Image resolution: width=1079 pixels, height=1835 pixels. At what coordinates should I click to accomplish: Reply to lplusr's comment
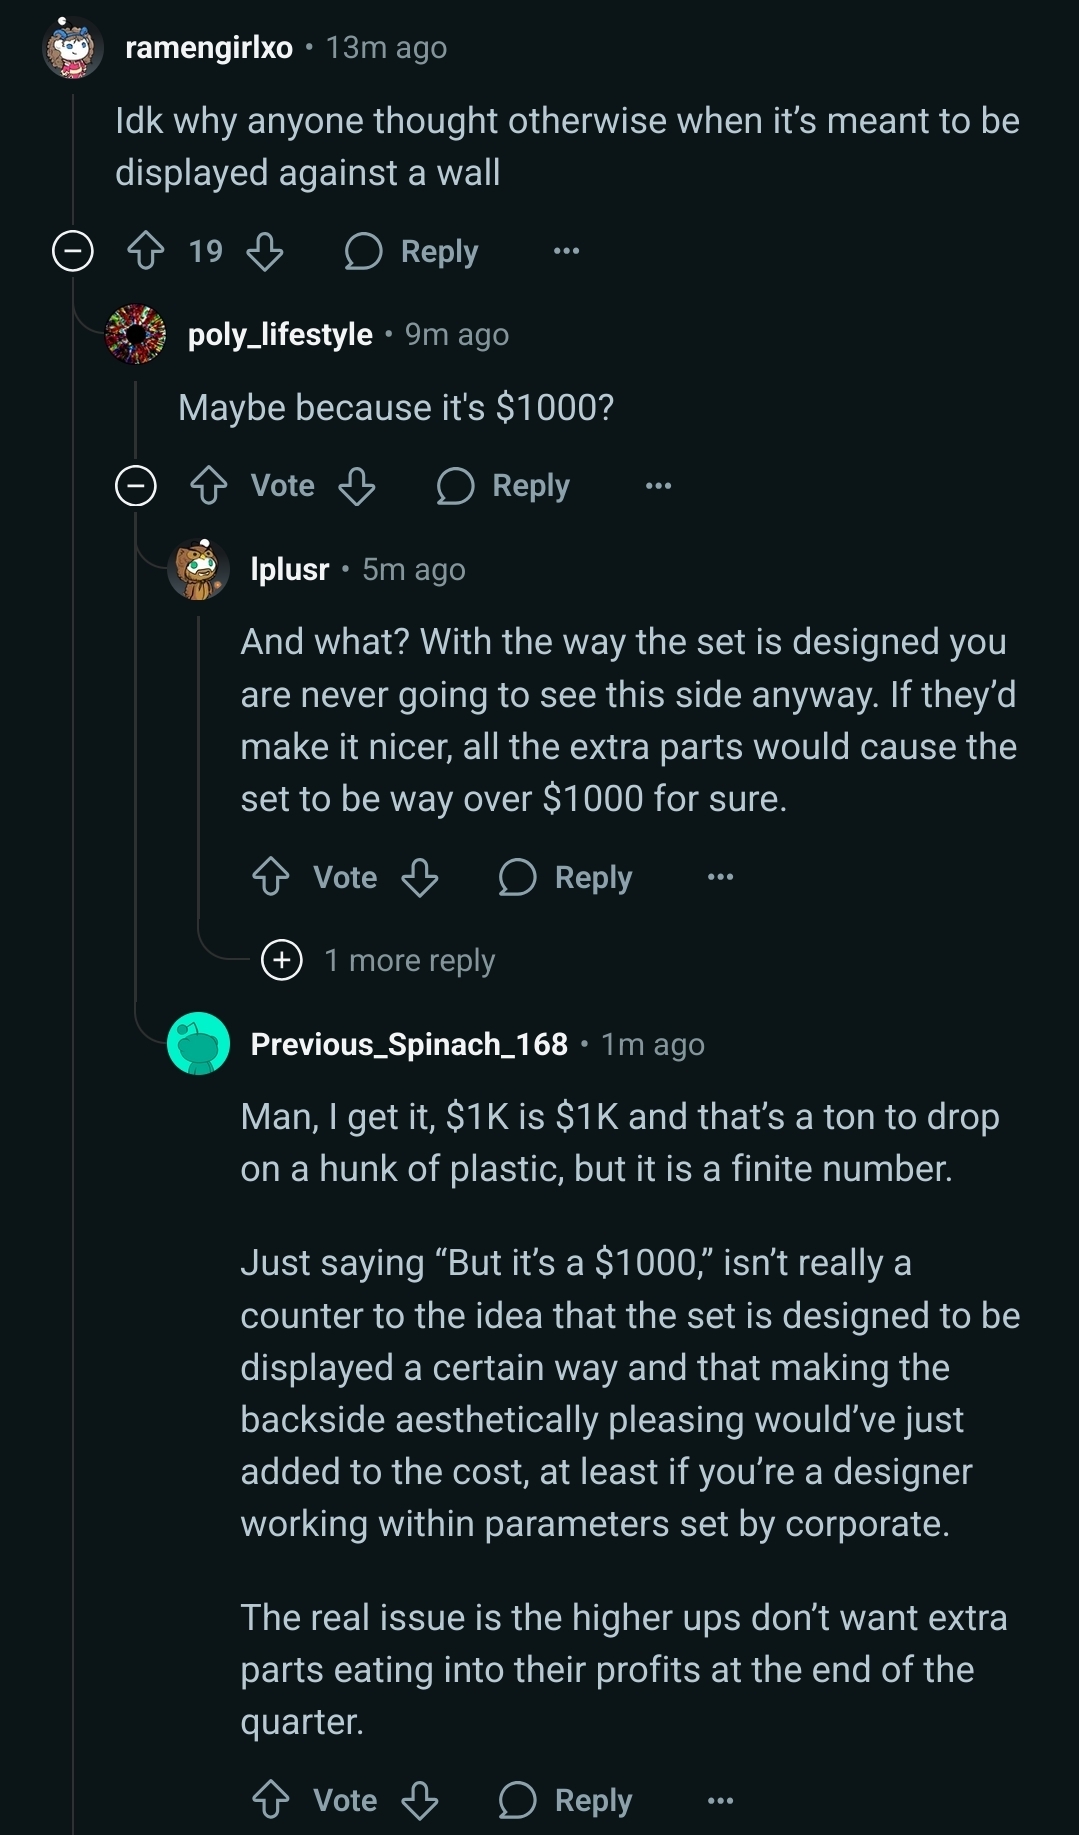(566, 877)
